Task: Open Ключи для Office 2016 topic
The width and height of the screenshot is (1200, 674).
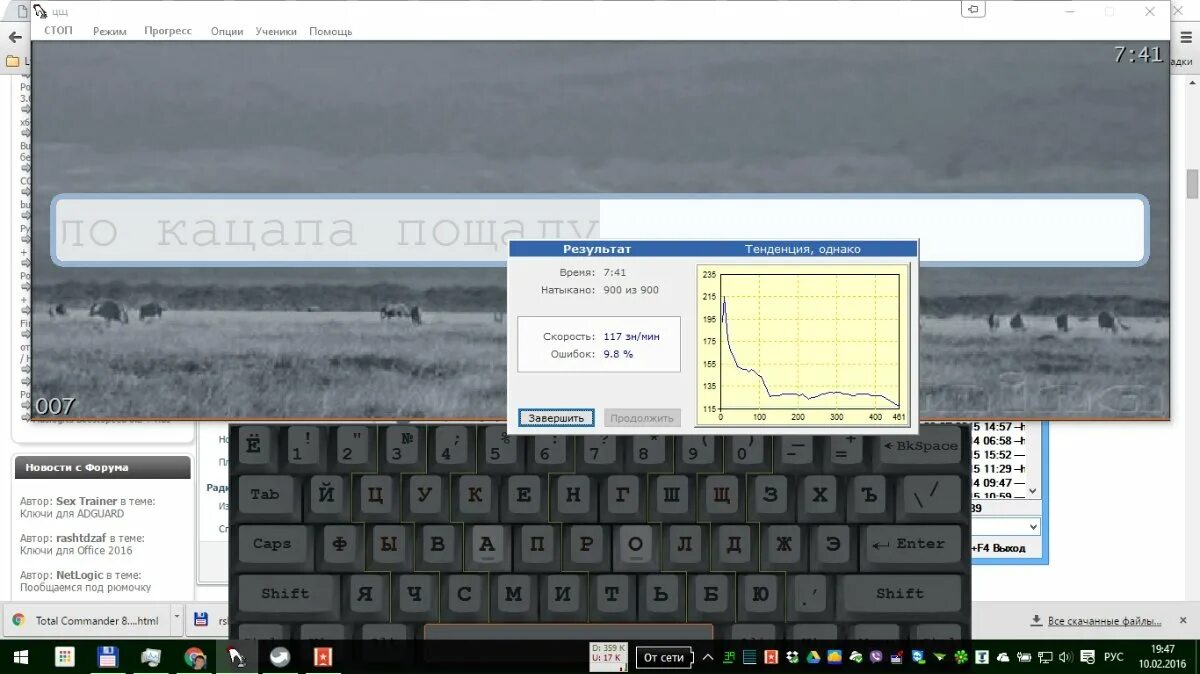Action: 76,550
